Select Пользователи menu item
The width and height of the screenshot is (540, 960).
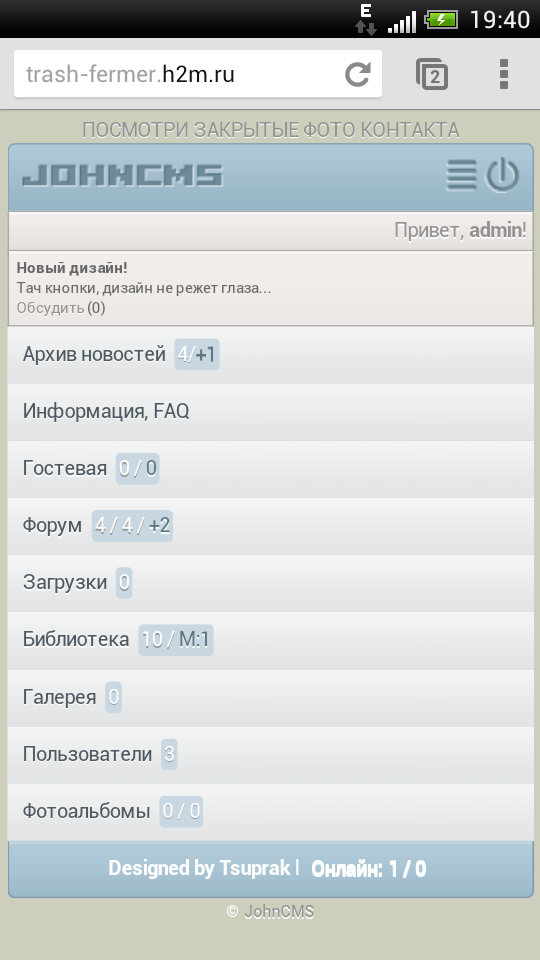(x=271, y=755)
